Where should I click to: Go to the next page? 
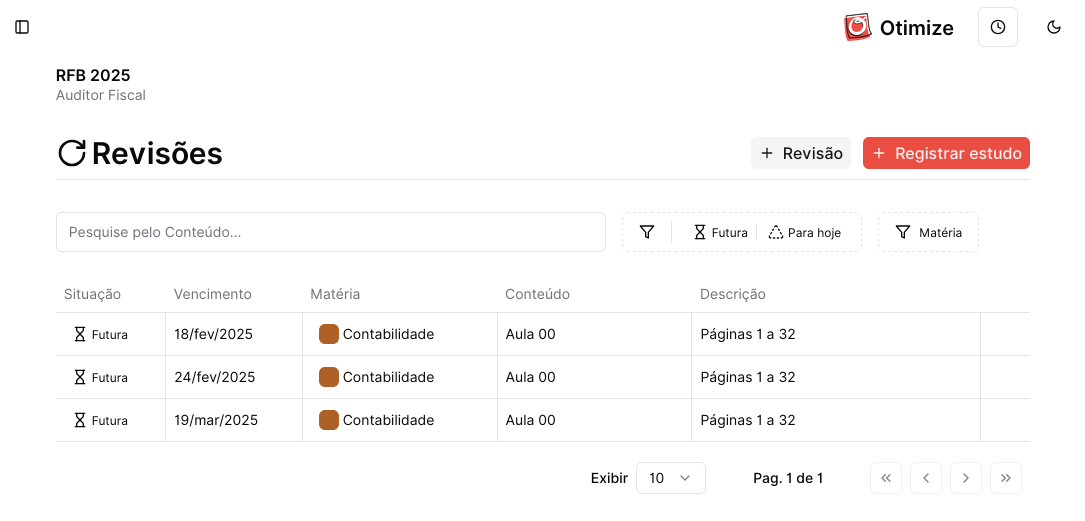click(x=966, y=478)
